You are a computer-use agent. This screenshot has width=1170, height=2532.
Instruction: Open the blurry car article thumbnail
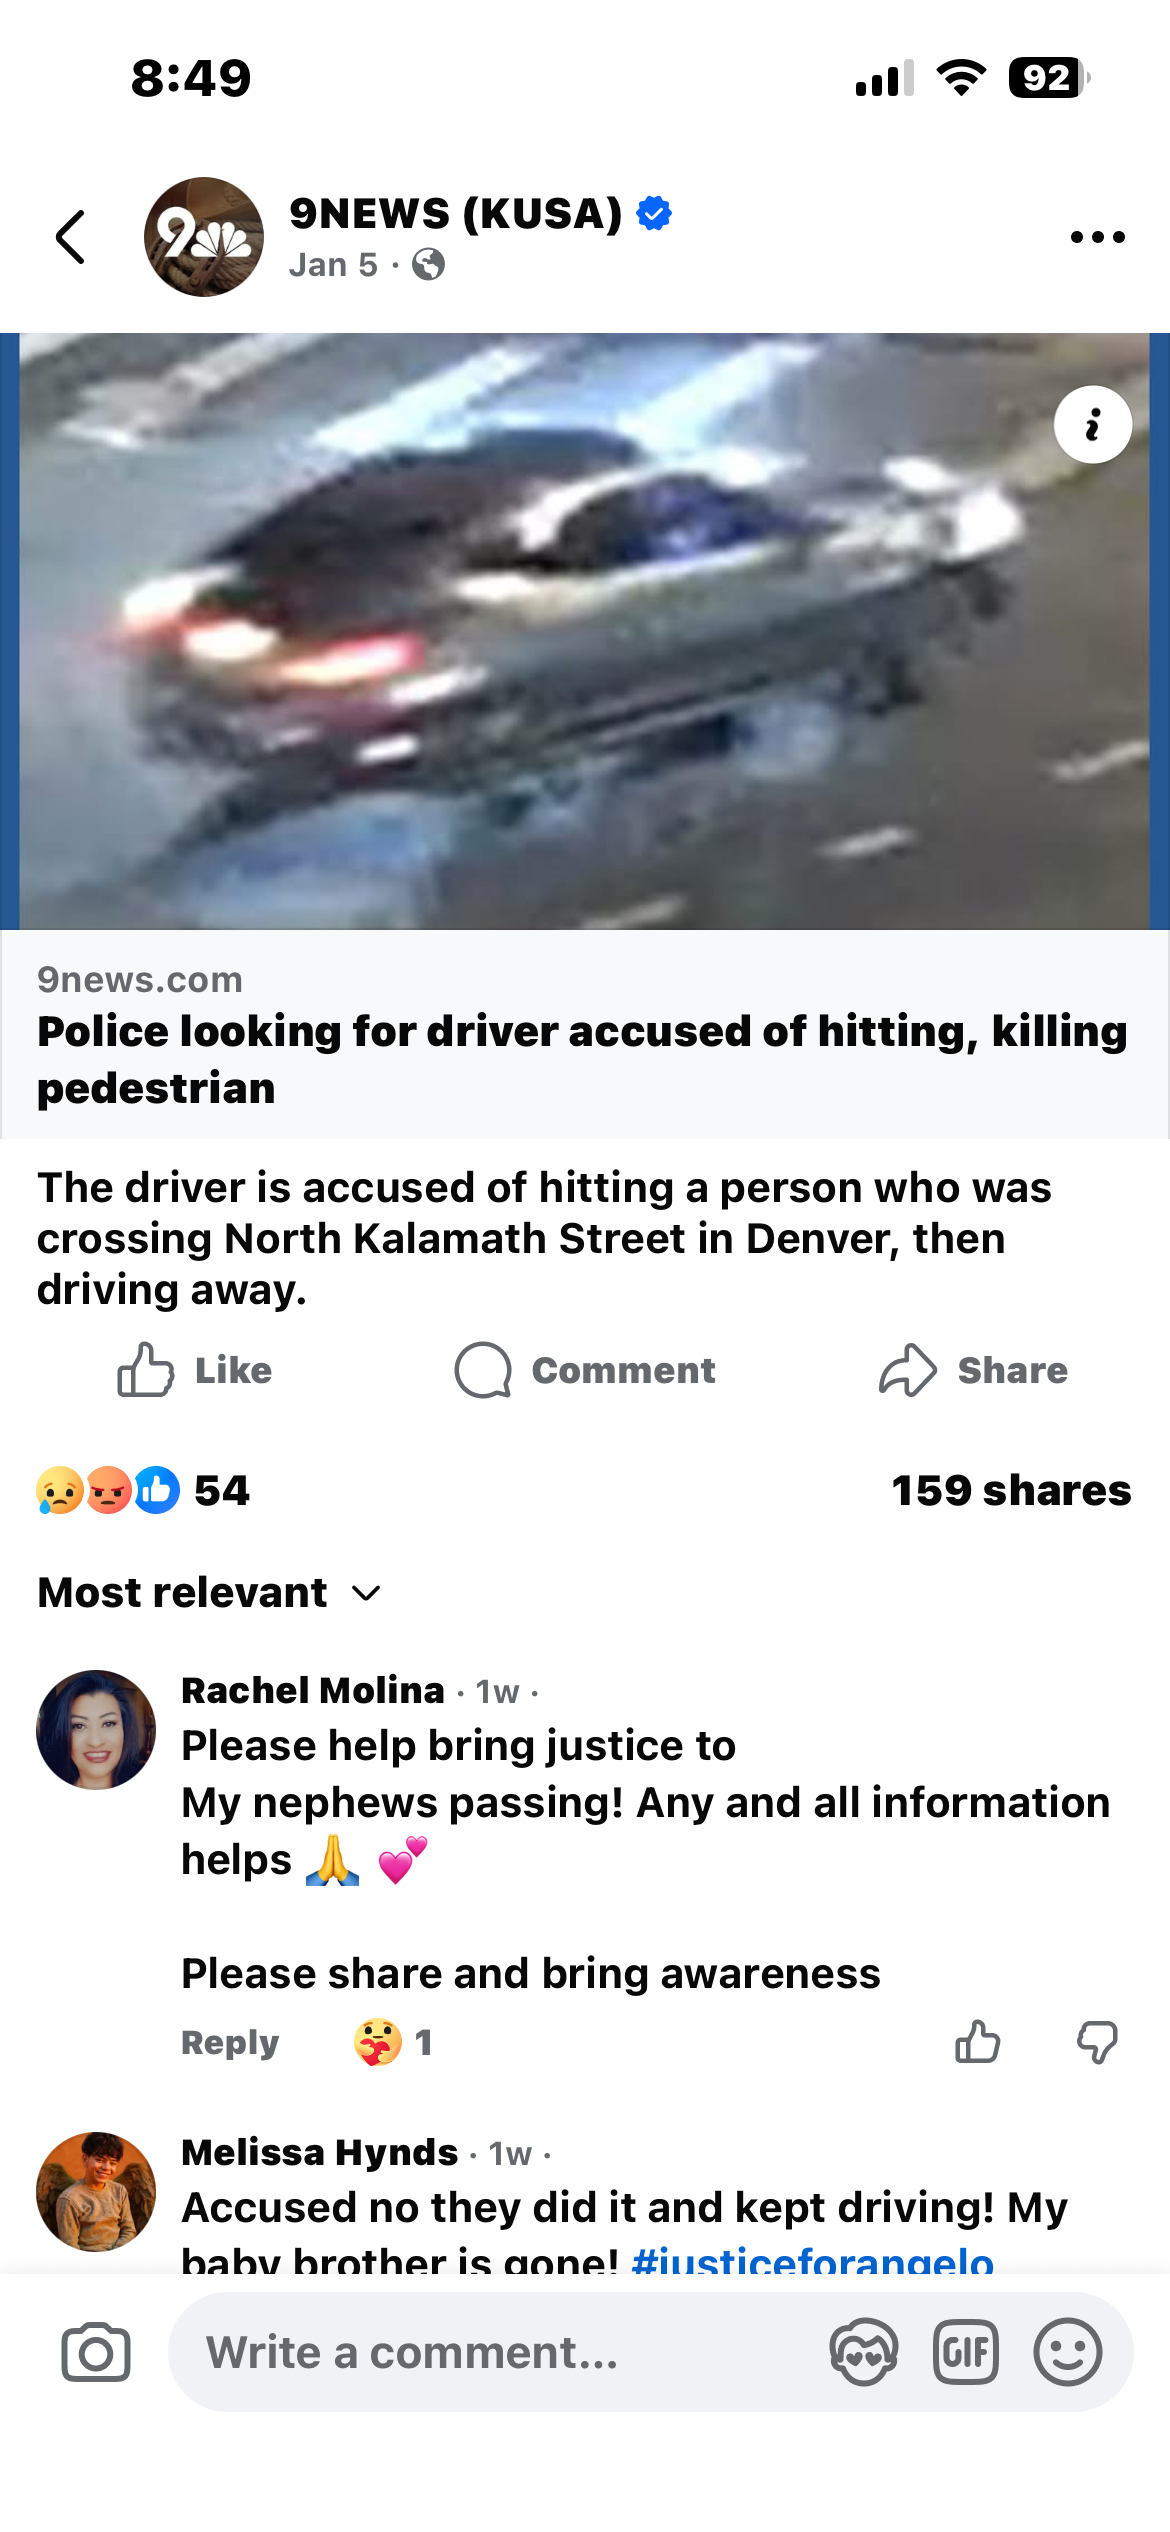585,631
